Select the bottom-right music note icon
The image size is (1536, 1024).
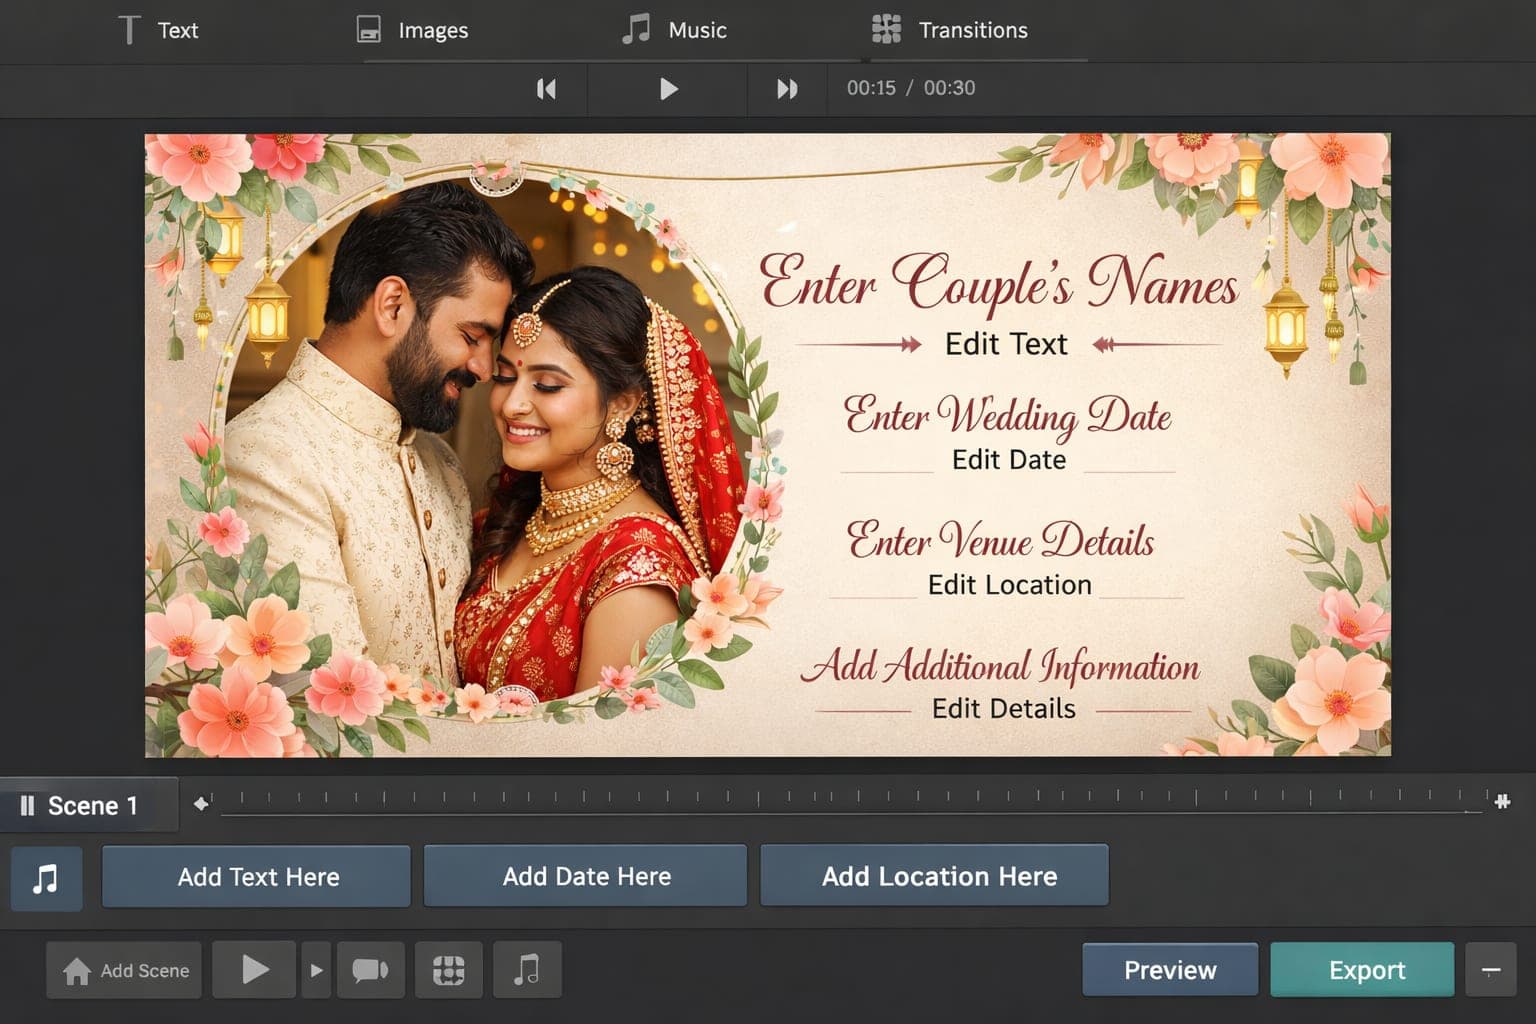pyautogui.click(x=527, y=969)
